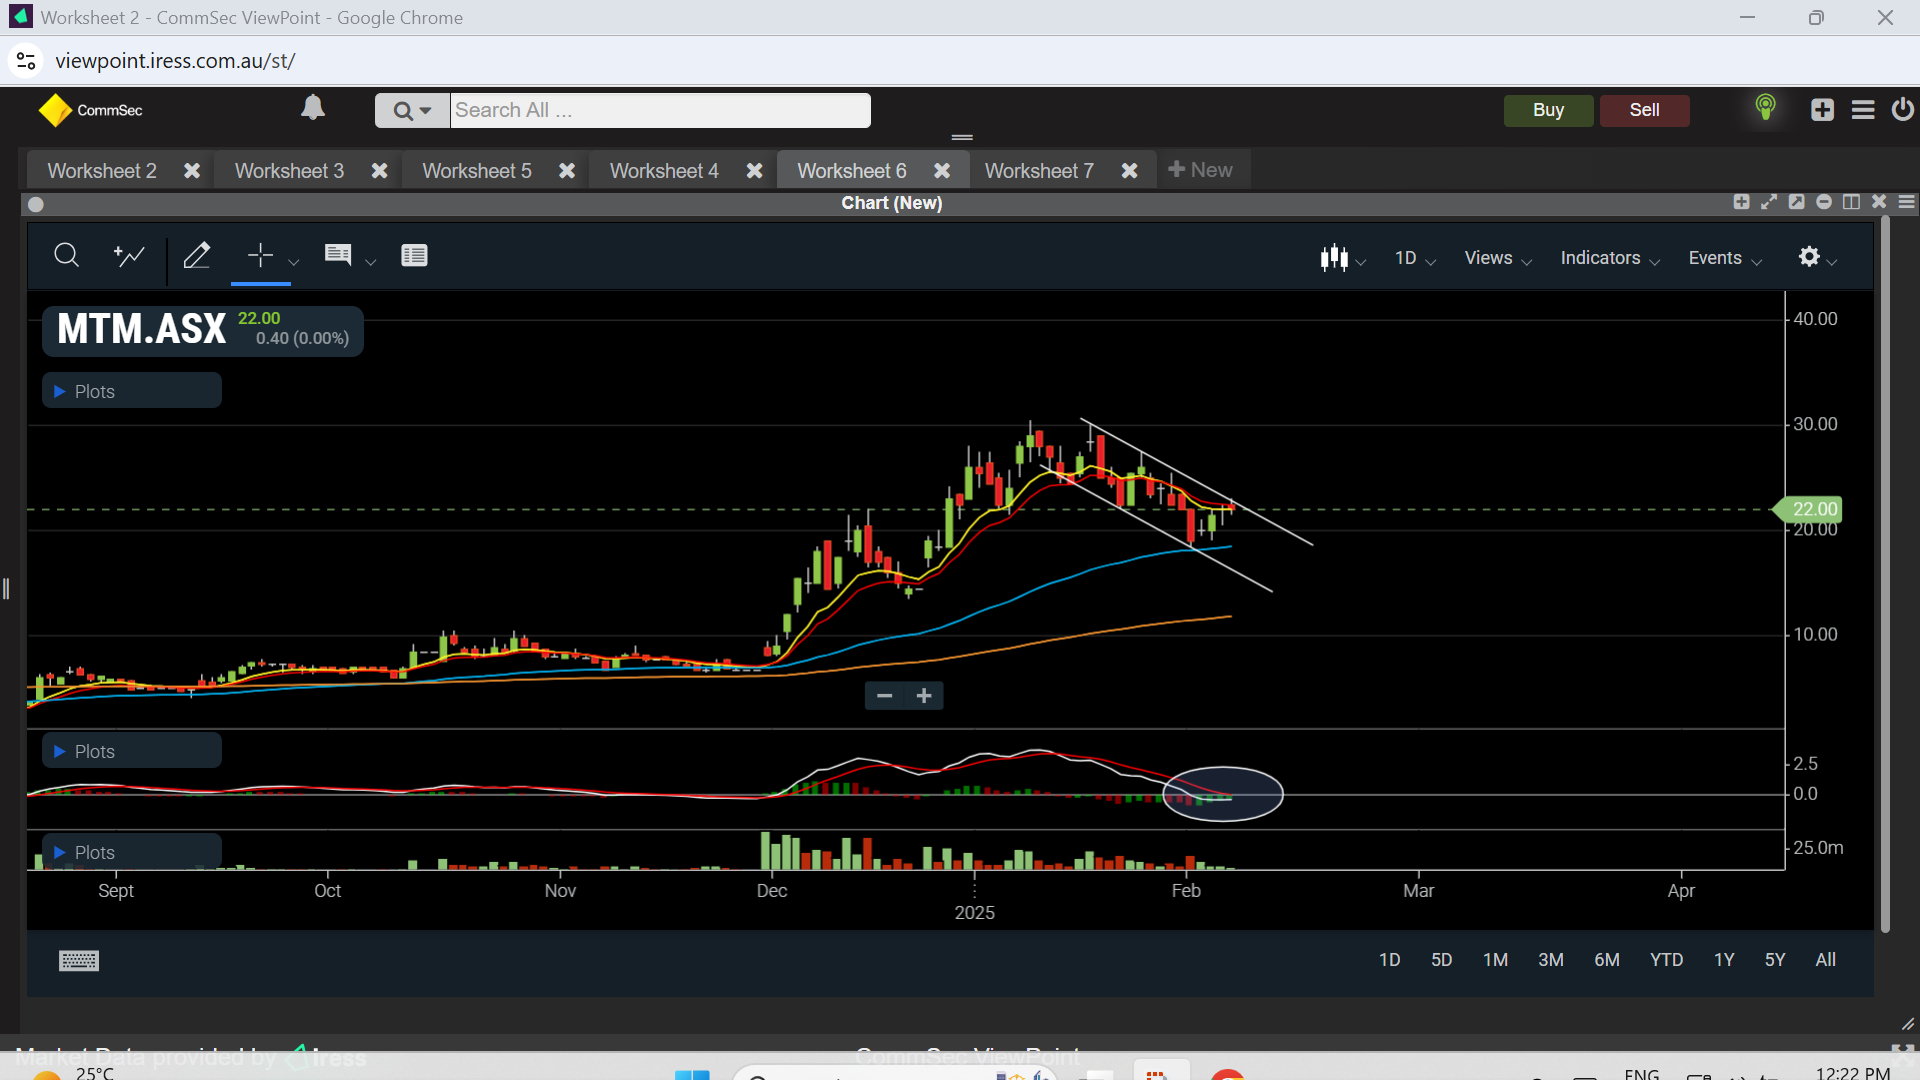Image resolution: width=1920 pixels, height=1080 pixels.
Task: Click the add comparison line icon
Action: (x=129, y=256)
